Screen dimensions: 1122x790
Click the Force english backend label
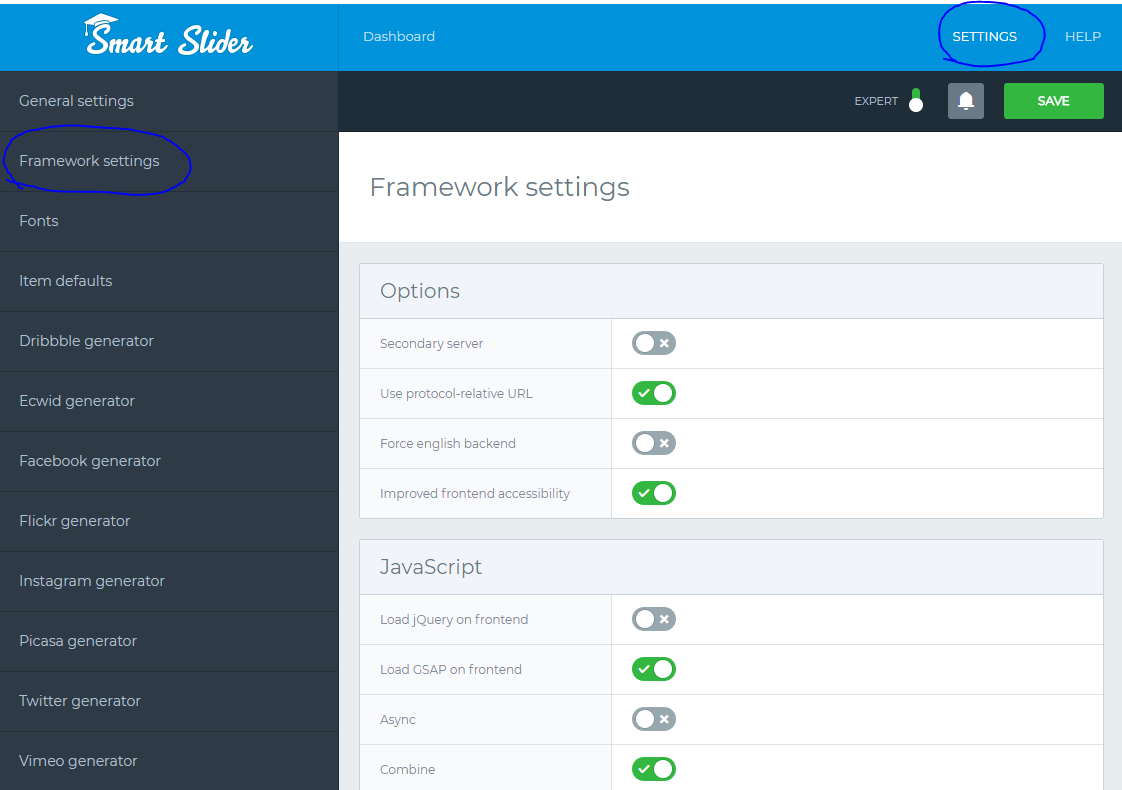tap(447, 444)
